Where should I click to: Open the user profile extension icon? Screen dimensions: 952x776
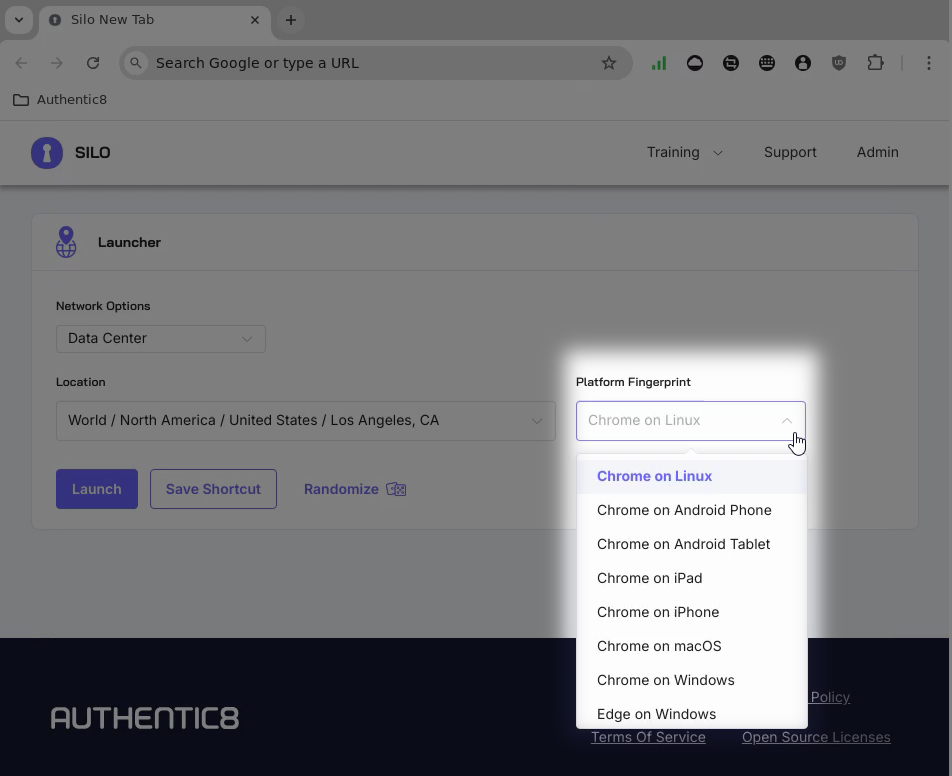click(803, 63)
